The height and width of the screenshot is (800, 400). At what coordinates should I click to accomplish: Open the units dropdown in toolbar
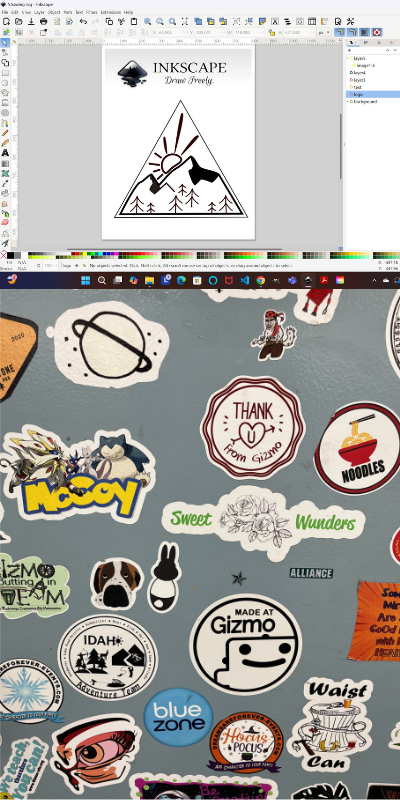tap(322, 32)
